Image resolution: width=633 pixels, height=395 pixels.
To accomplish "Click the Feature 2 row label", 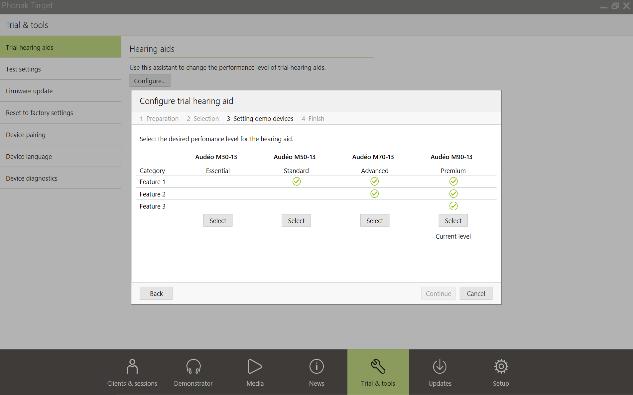I will pos(152,194).
